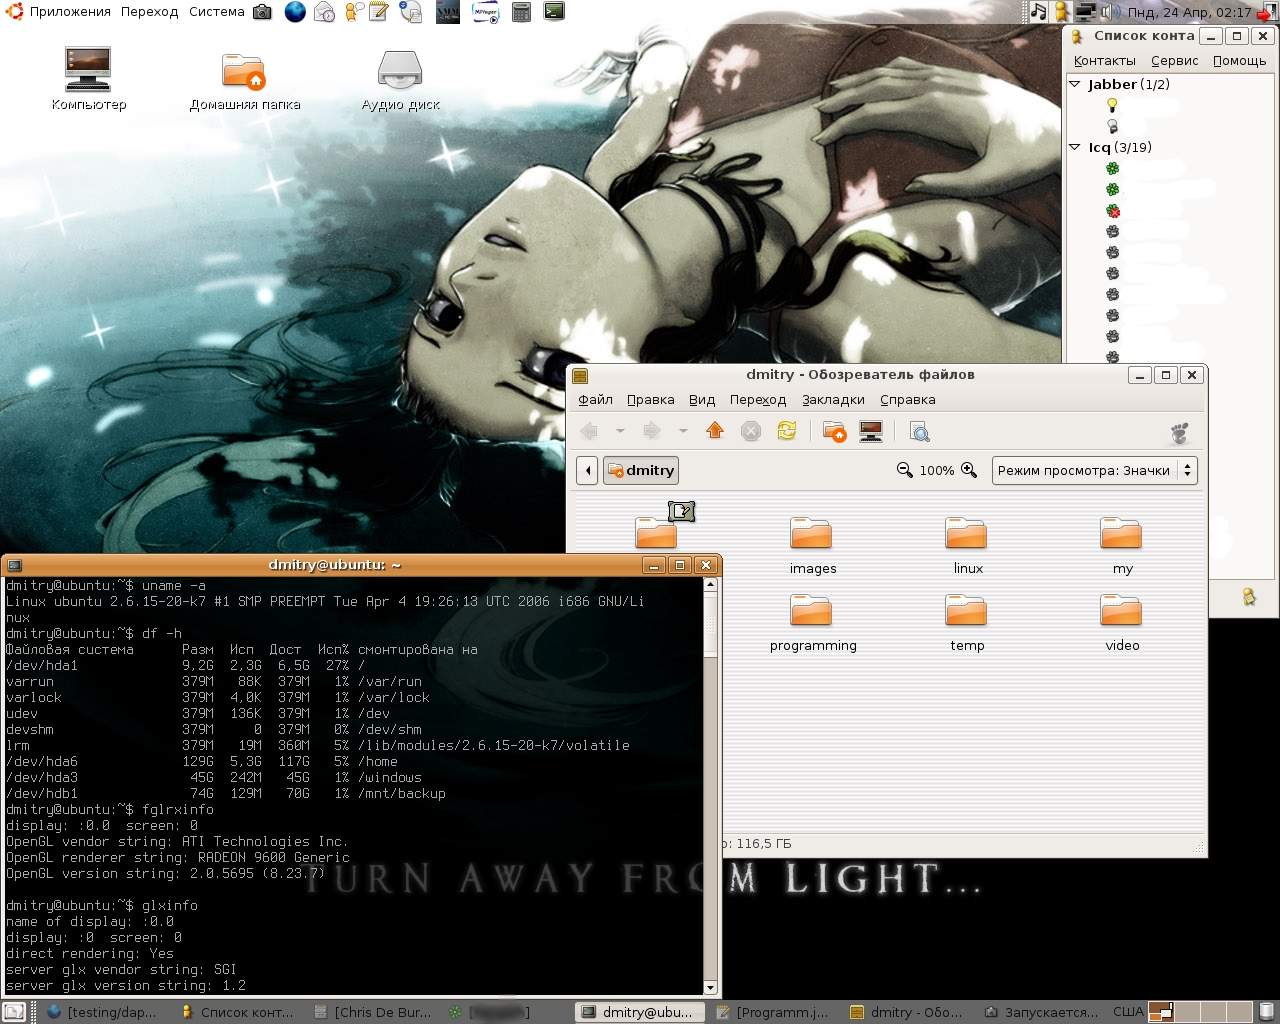Open the Forward history dropdown arrow
1280x1024 pixels.
click(x=683, y=431)
